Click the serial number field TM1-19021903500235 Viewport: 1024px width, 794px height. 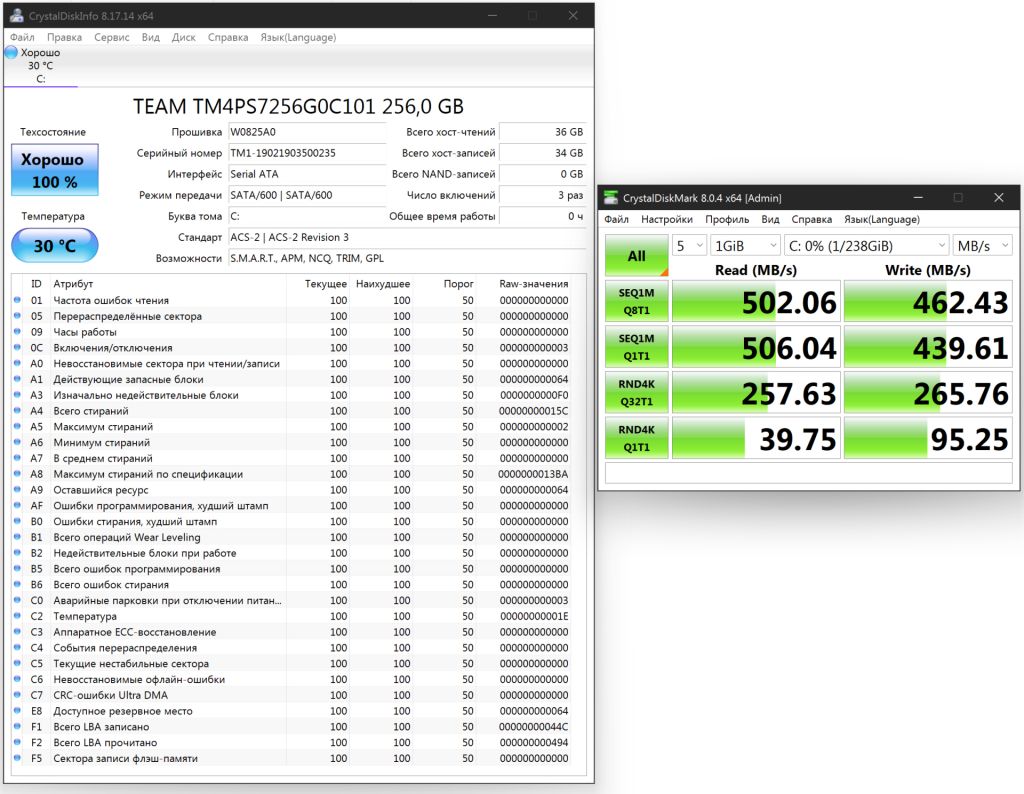[307, 153]
